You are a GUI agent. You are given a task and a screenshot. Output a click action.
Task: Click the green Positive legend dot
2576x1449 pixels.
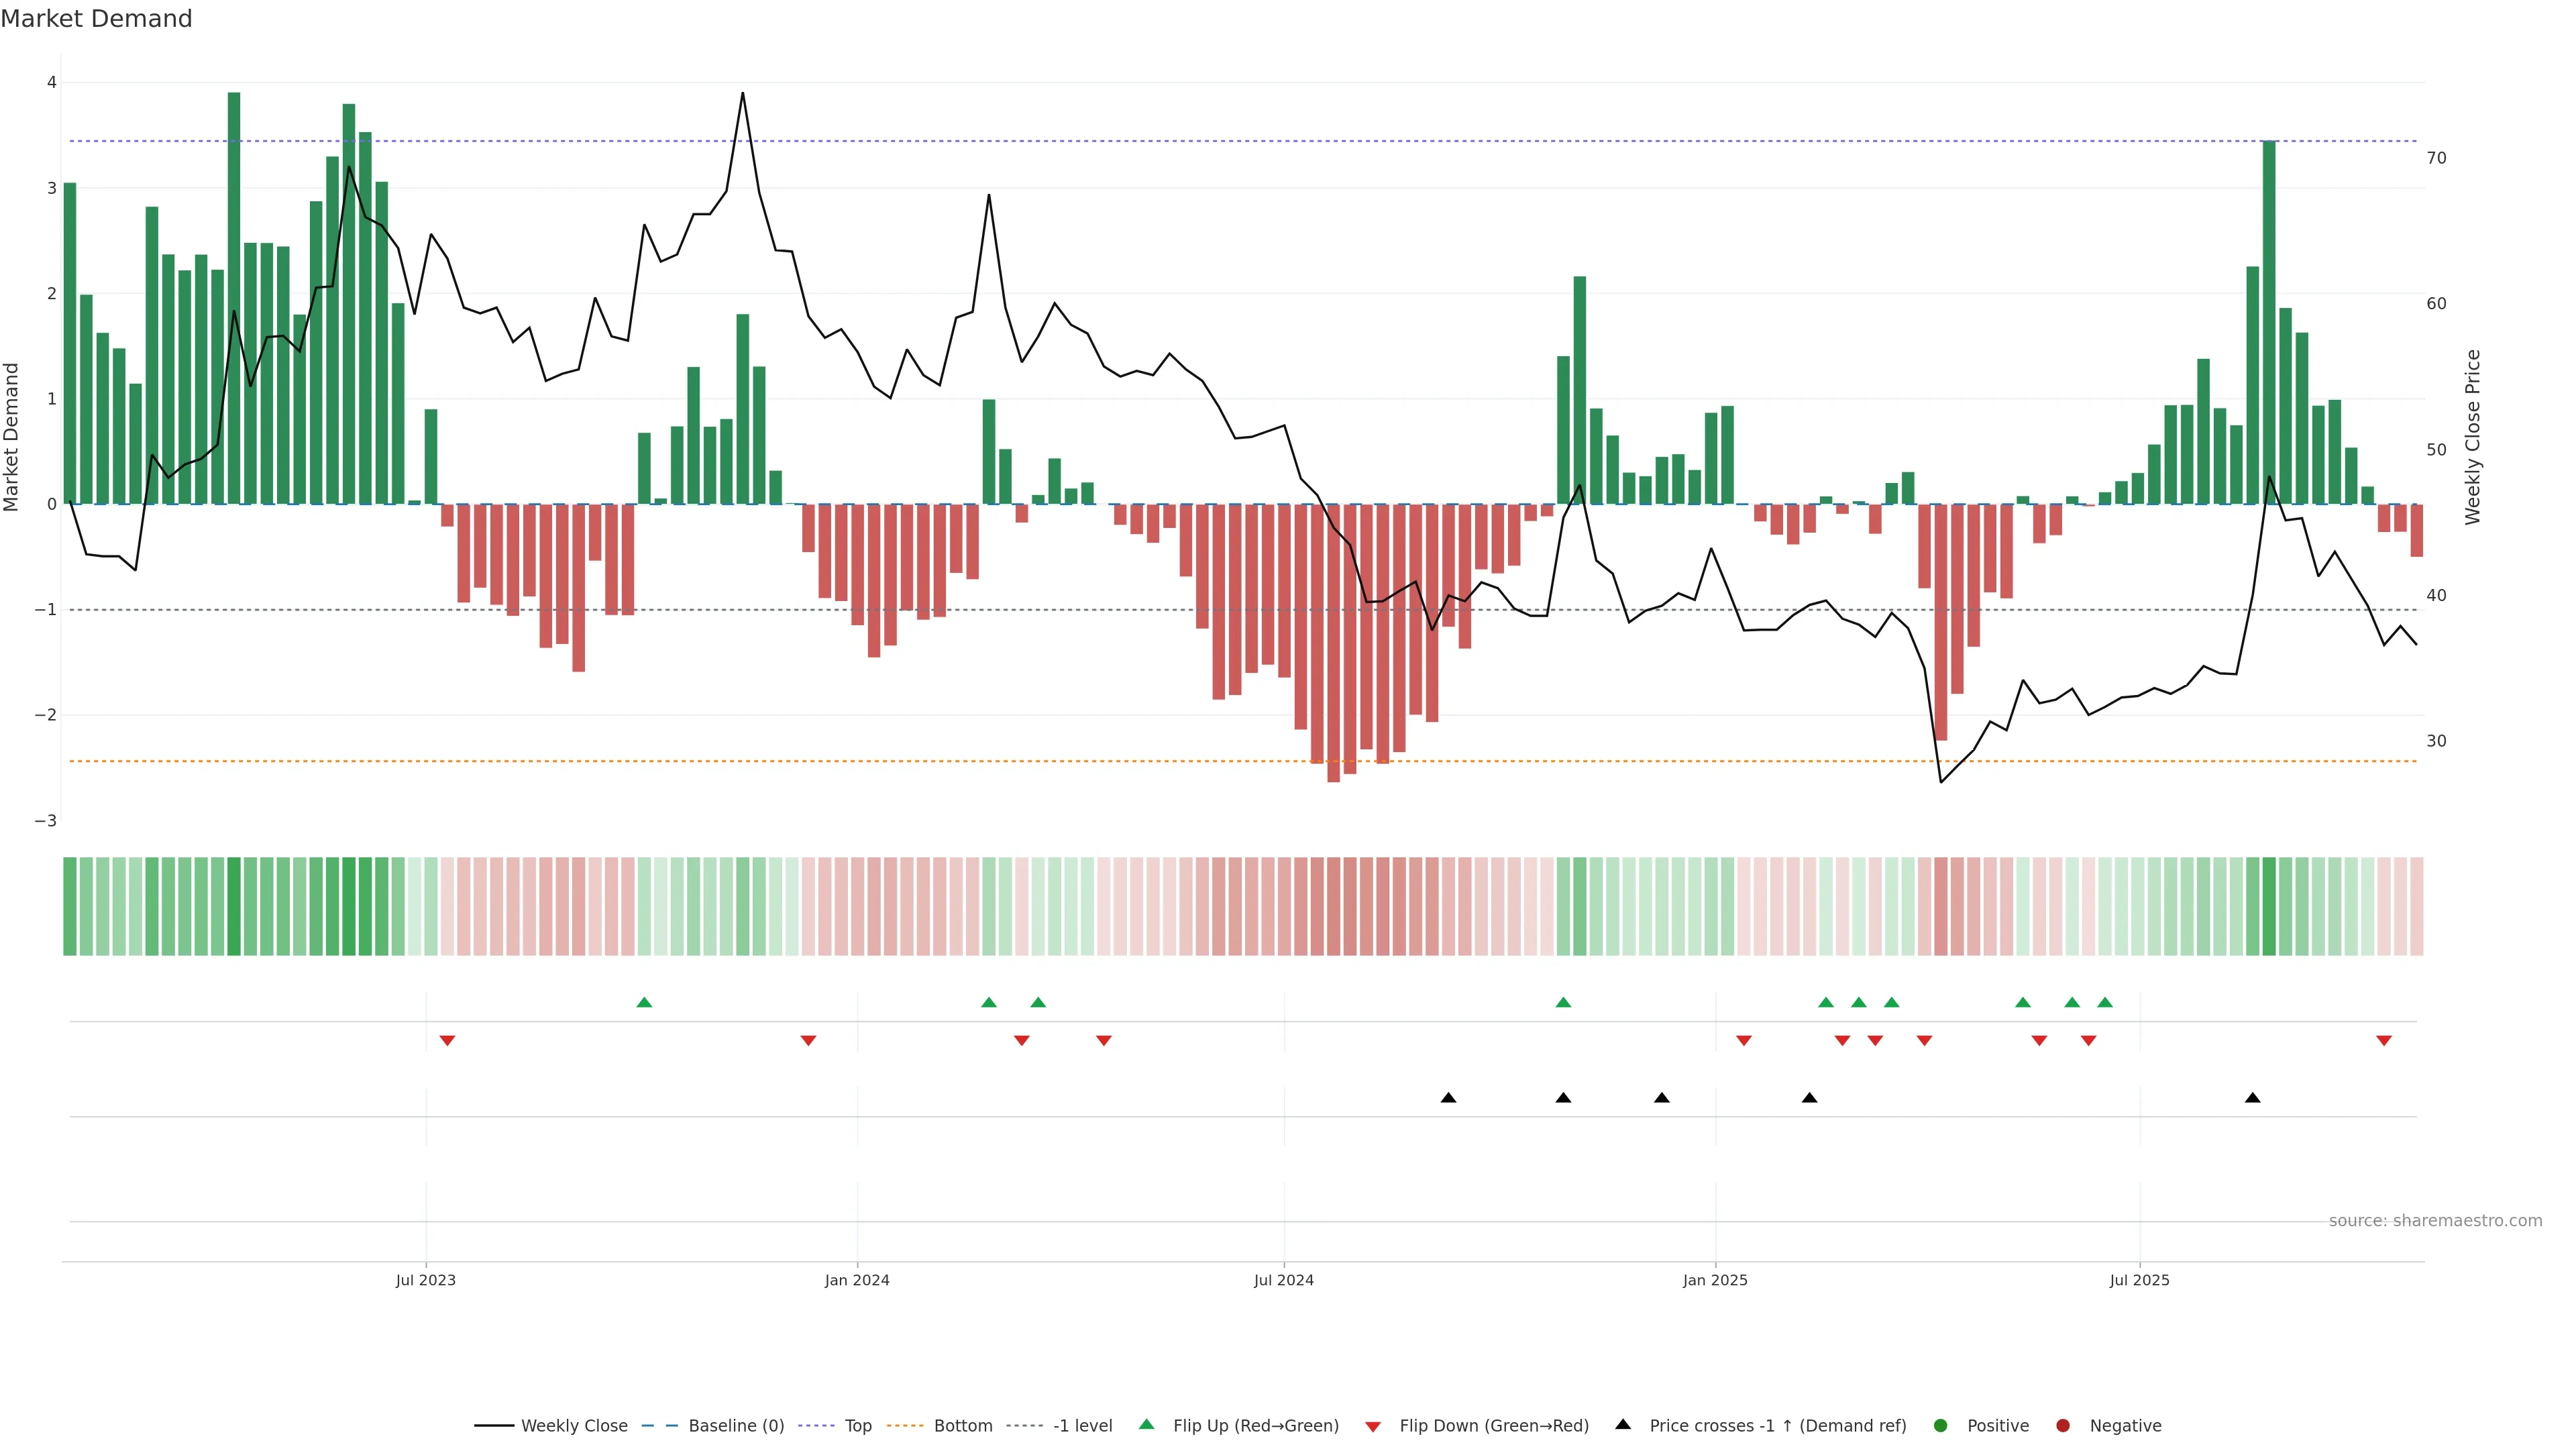[1941, 1425]
